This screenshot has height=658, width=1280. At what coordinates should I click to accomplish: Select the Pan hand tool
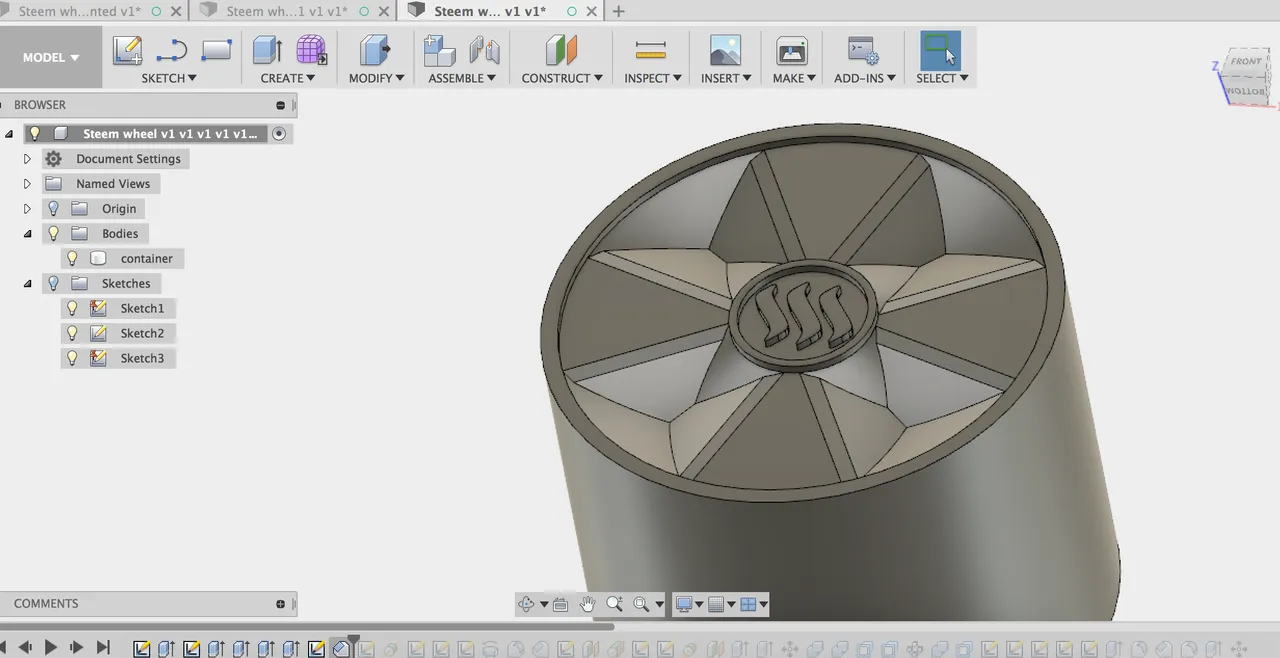click(x=588, y=604)
